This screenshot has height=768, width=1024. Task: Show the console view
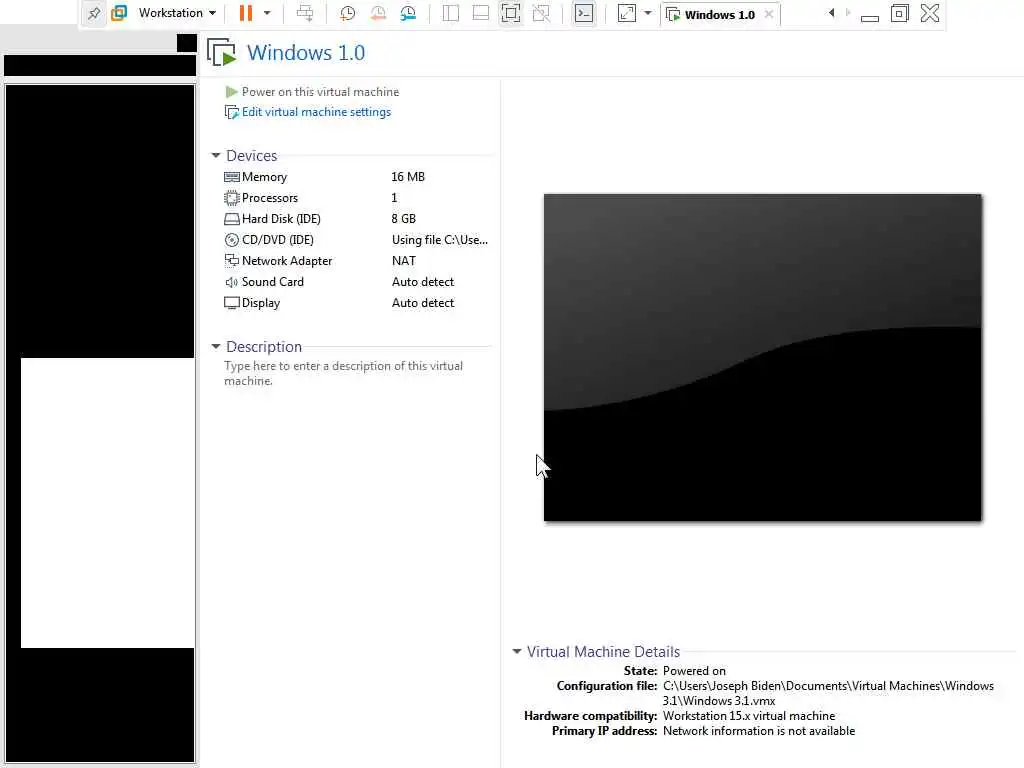click(x=584, y=13)
